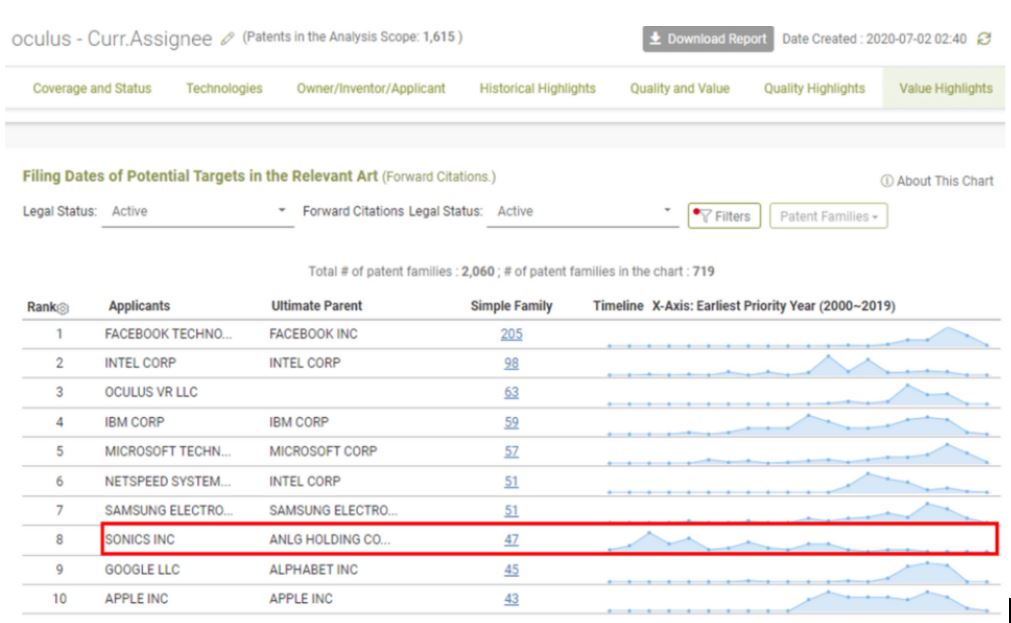1011x623 pixels.
Task: Open the 57 link for Microsoft
Action: tap(511, 451)
